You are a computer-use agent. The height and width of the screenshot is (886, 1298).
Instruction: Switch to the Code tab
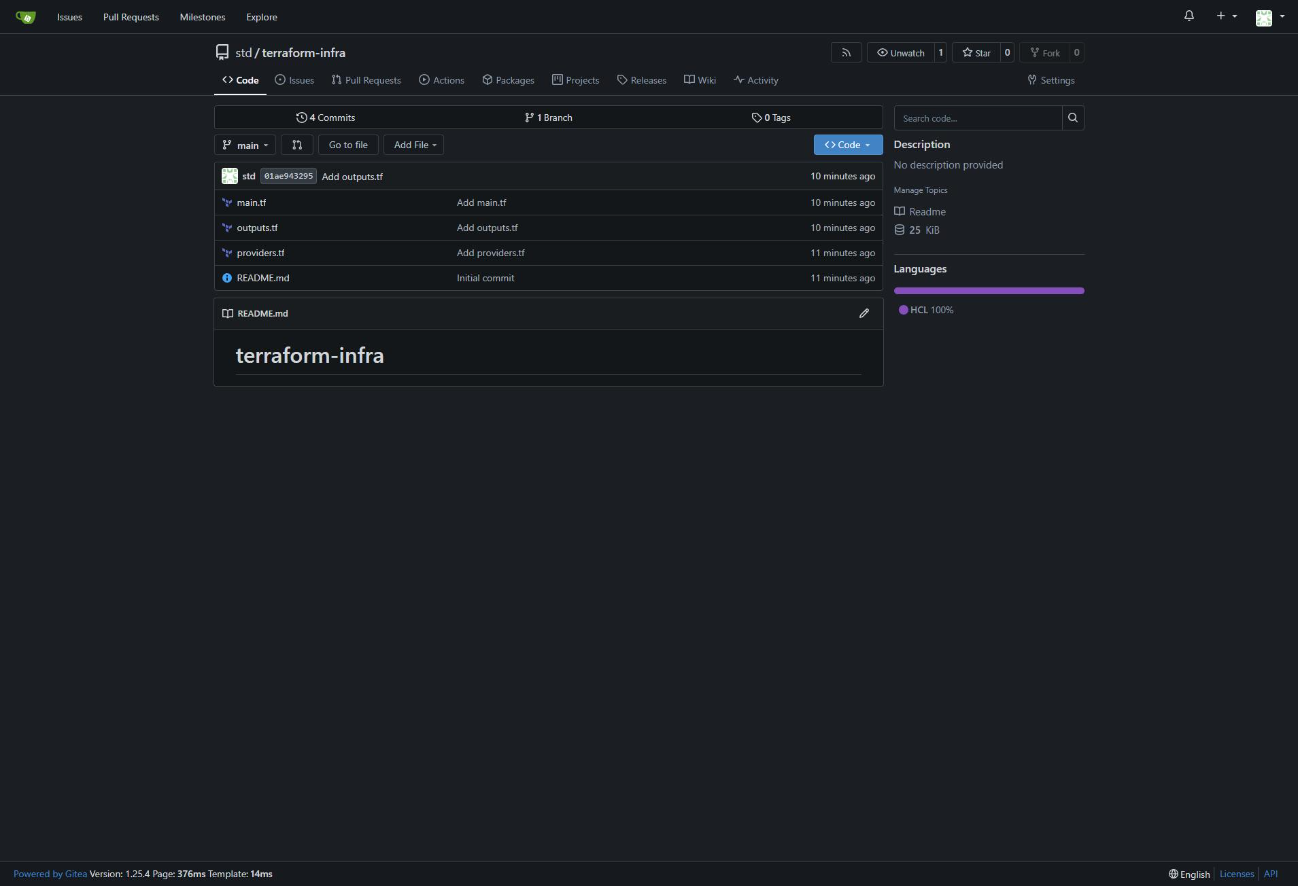pyautogui.click(x=240, y=80)
